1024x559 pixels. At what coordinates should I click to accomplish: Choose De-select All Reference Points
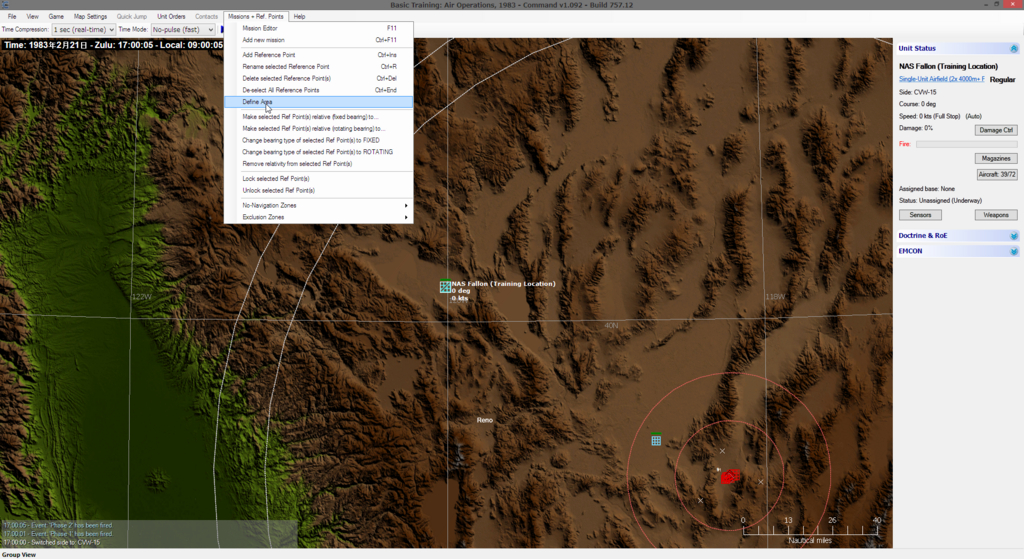[x=319, y=90]
